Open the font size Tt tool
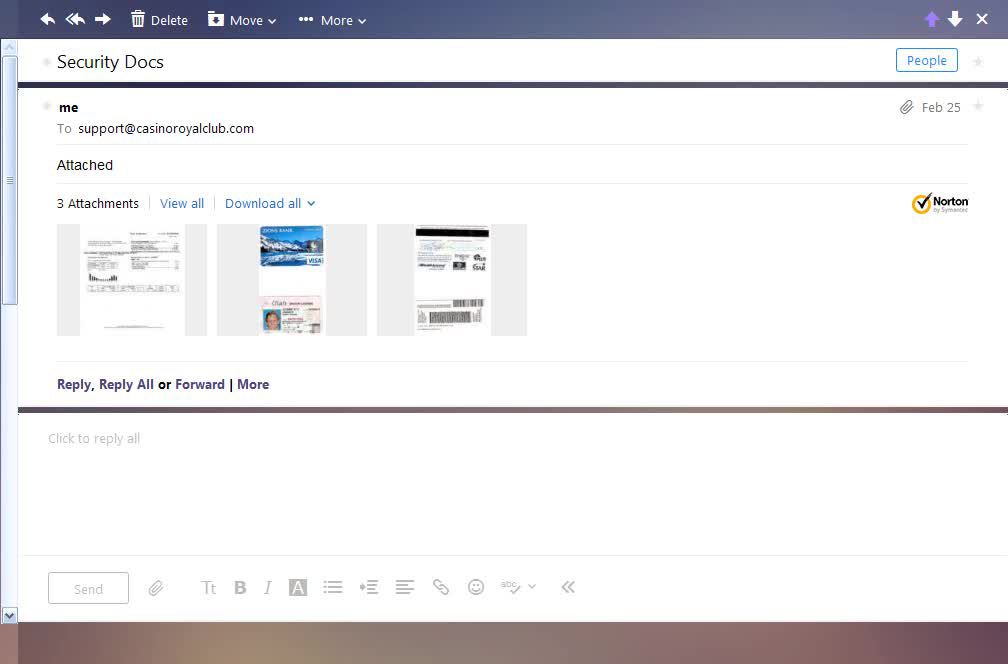 [208, 588]
